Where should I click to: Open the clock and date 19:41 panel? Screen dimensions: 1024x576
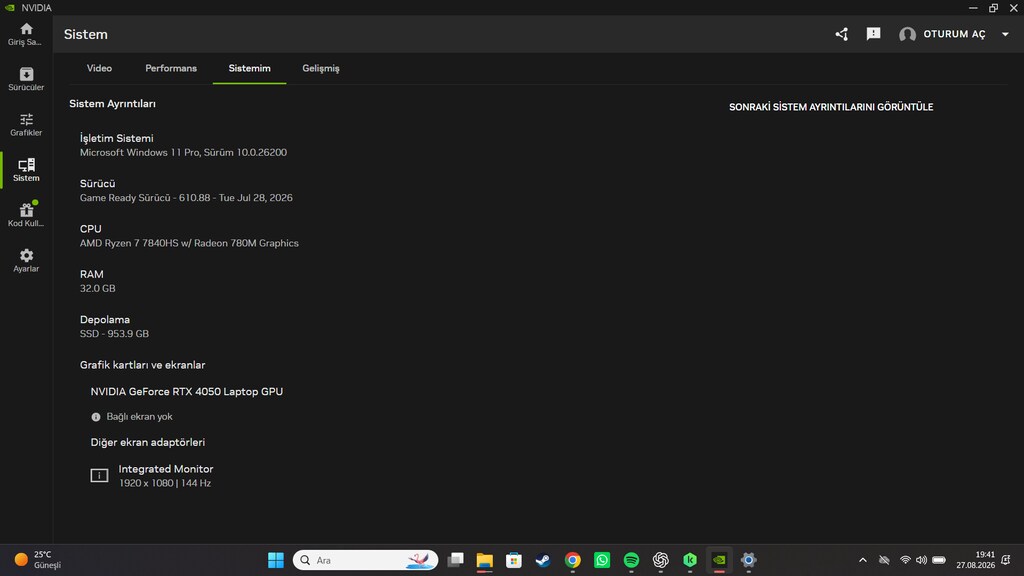975,560
